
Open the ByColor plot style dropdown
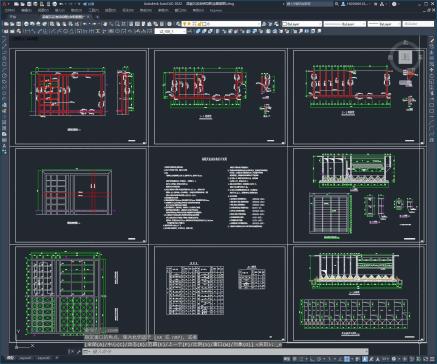click(x=418, y=24)
